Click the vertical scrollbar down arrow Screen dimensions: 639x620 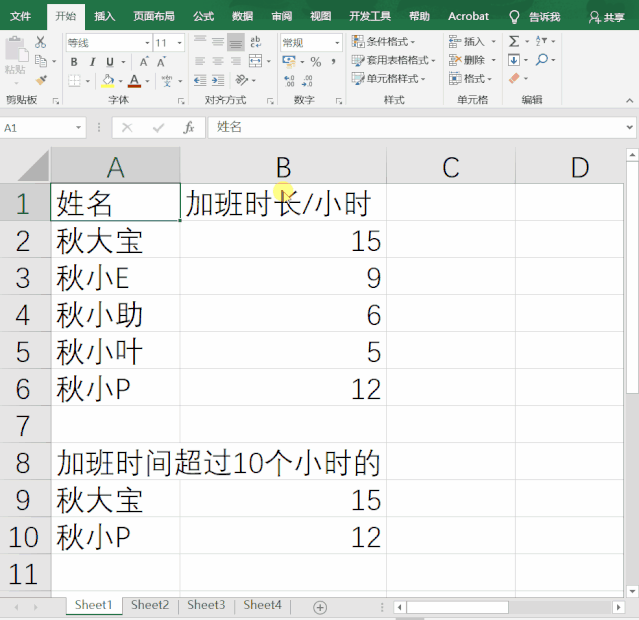[x=632, y=591]
